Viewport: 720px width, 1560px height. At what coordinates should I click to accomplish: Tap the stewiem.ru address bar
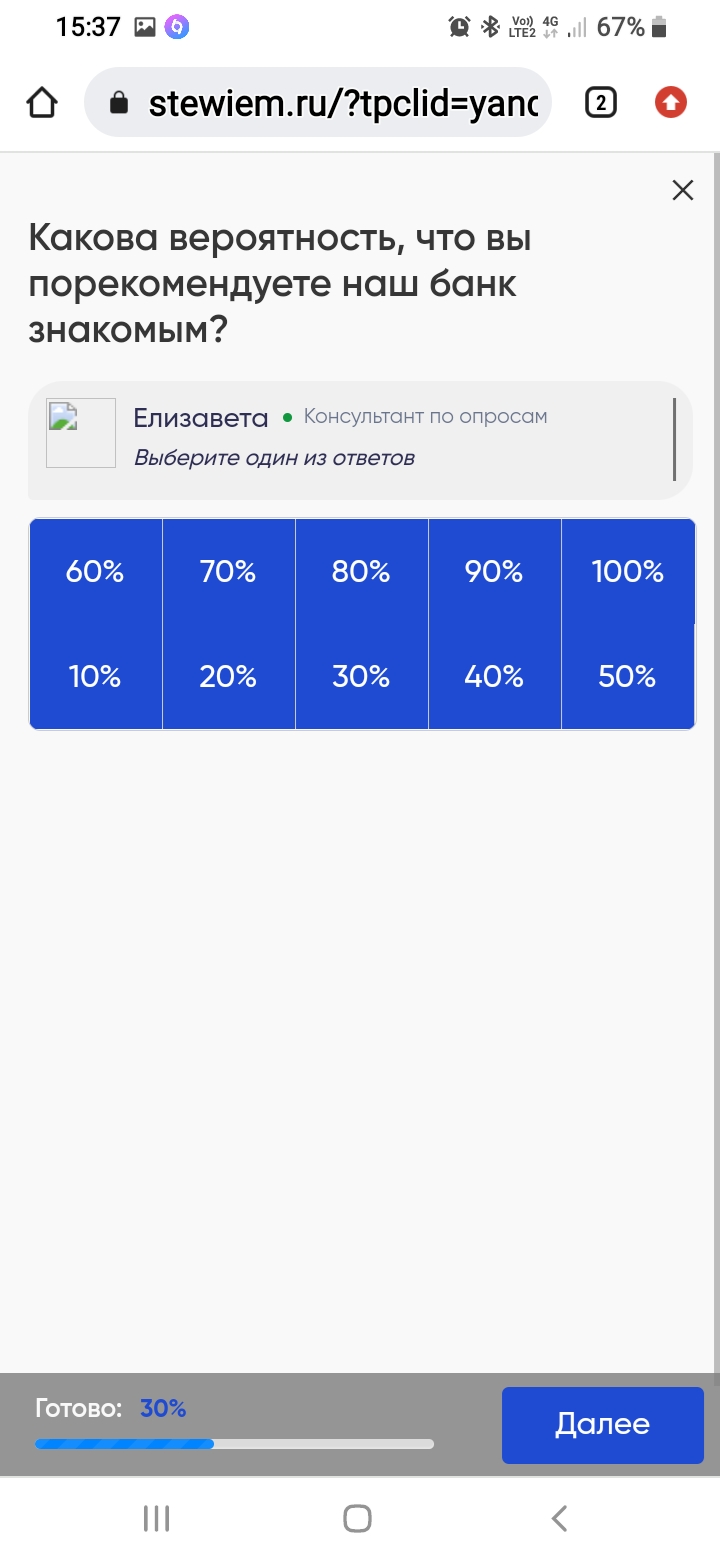(318, 102)
